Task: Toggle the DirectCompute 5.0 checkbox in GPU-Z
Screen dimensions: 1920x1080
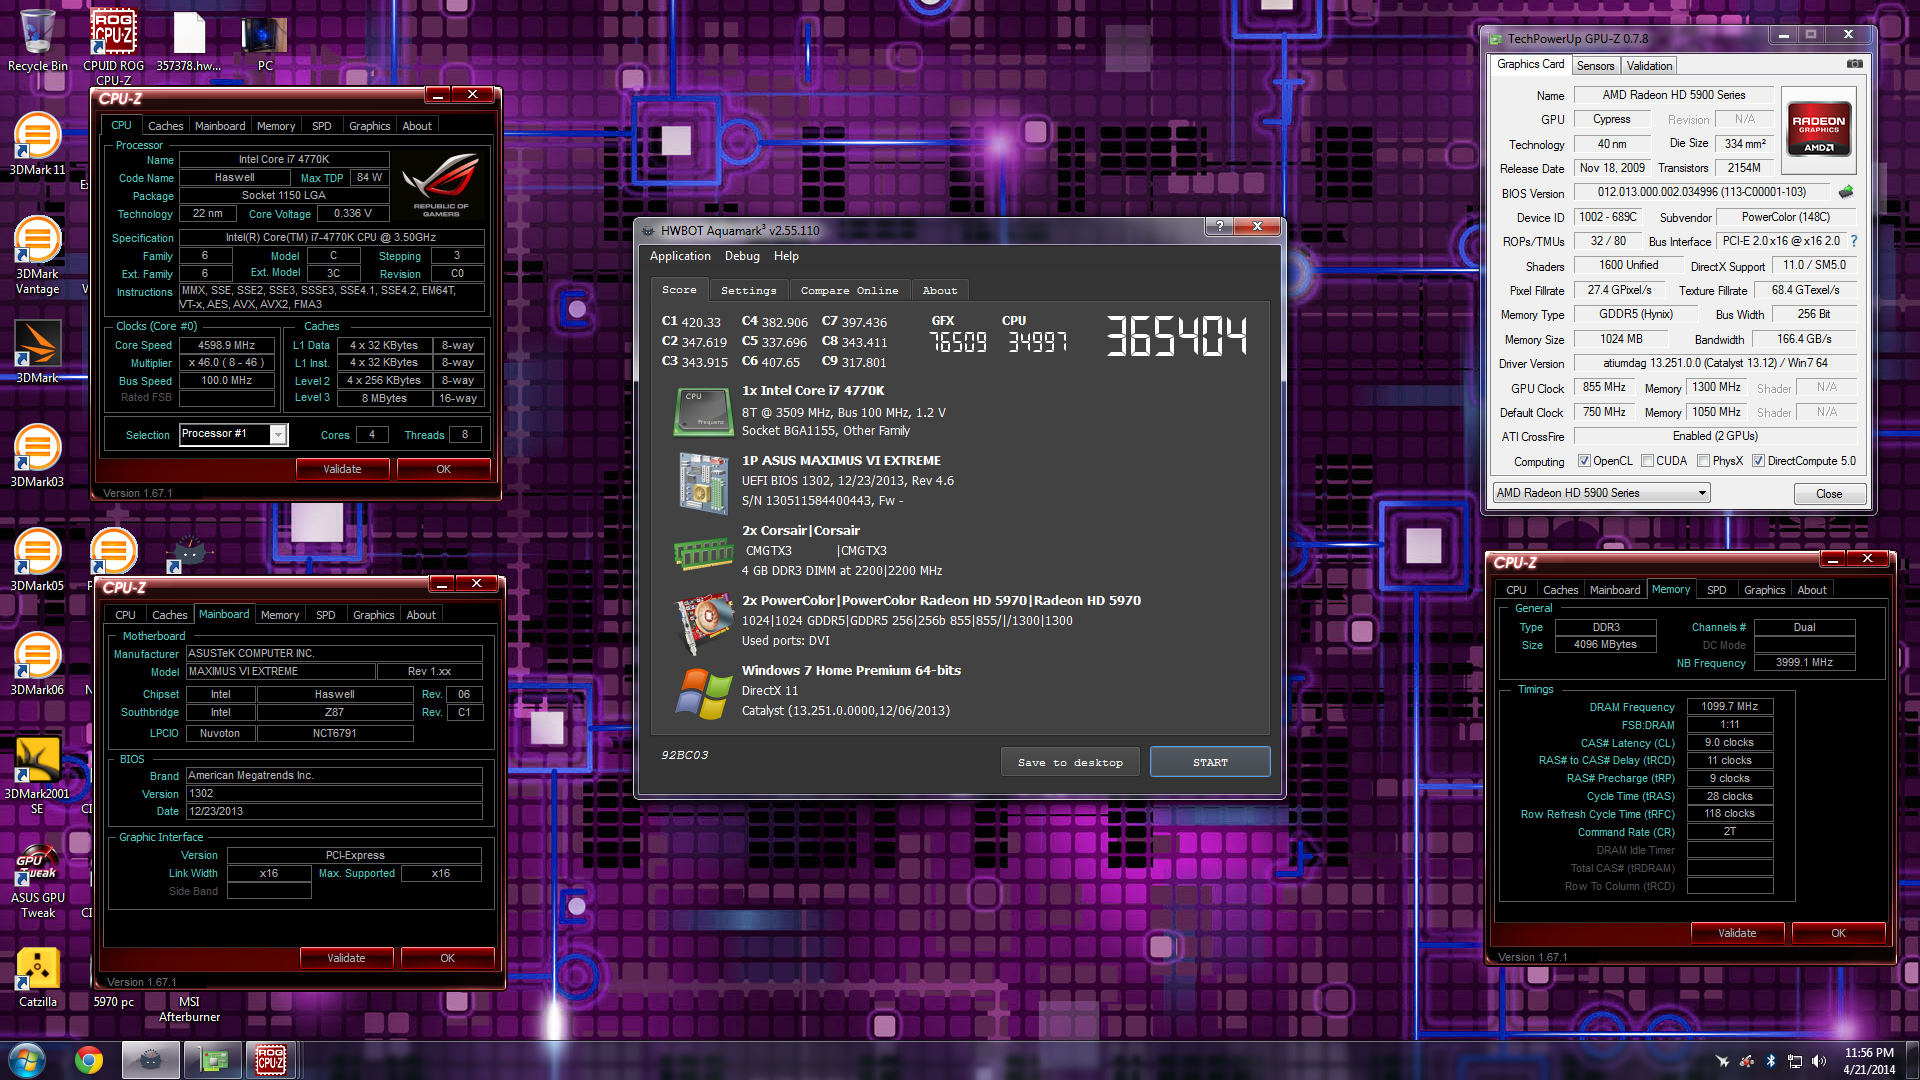Action: 1758,461
